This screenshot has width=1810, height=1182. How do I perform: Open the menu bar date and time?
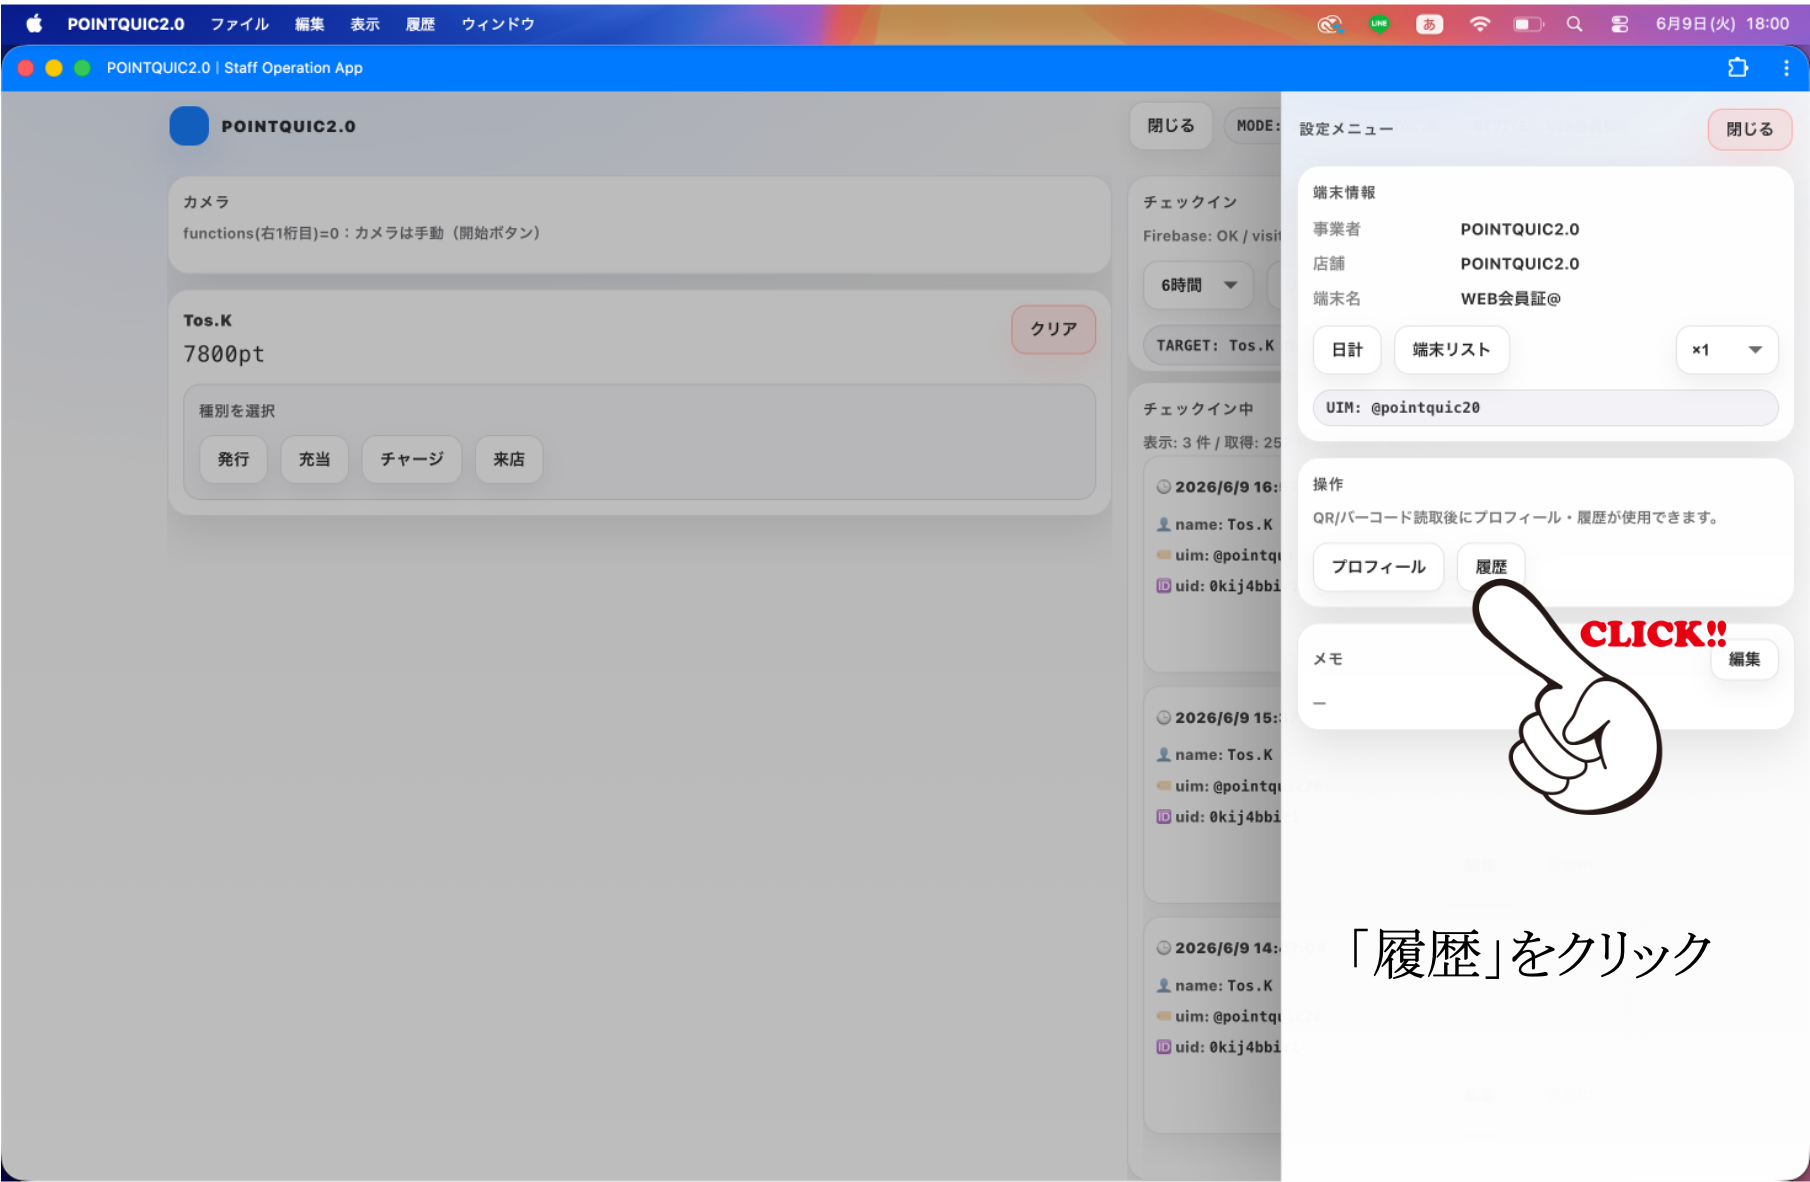point(1722,24)
